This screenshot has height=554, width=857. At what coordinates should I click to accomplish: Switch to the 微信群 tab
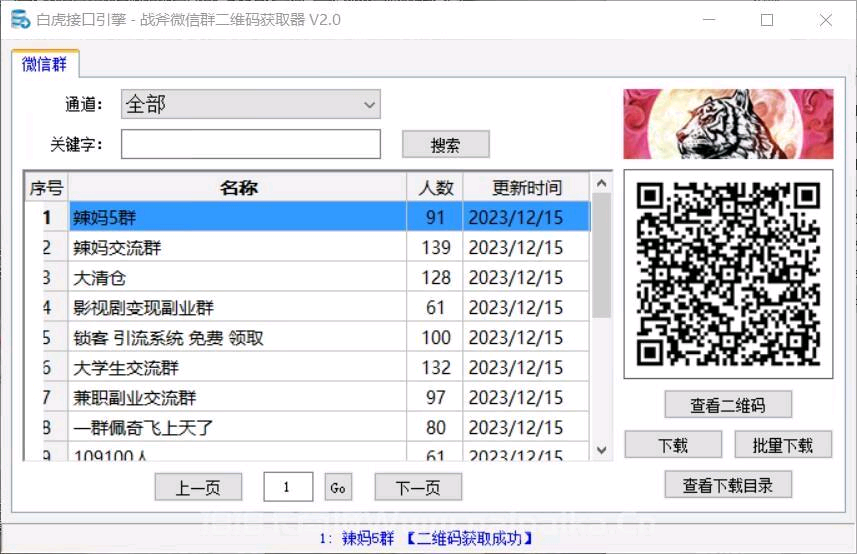(x=45, y=65)
